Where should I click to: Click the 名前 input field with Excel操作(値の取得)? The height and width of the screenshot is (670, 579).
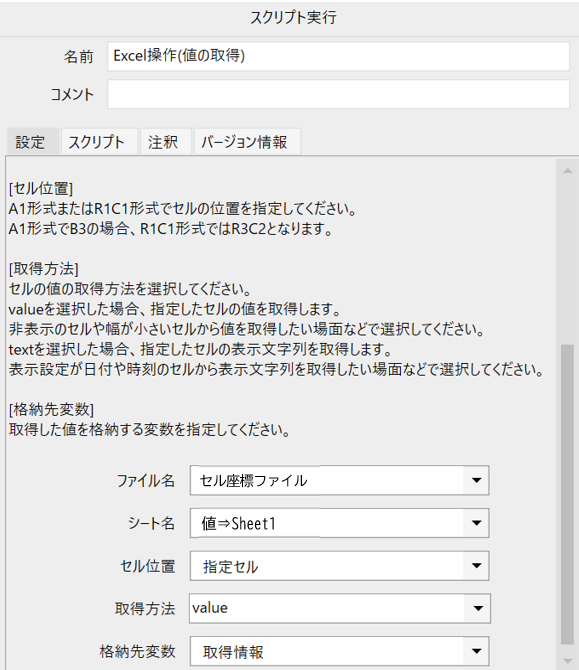pyautogui.click(x=338, y=56)
